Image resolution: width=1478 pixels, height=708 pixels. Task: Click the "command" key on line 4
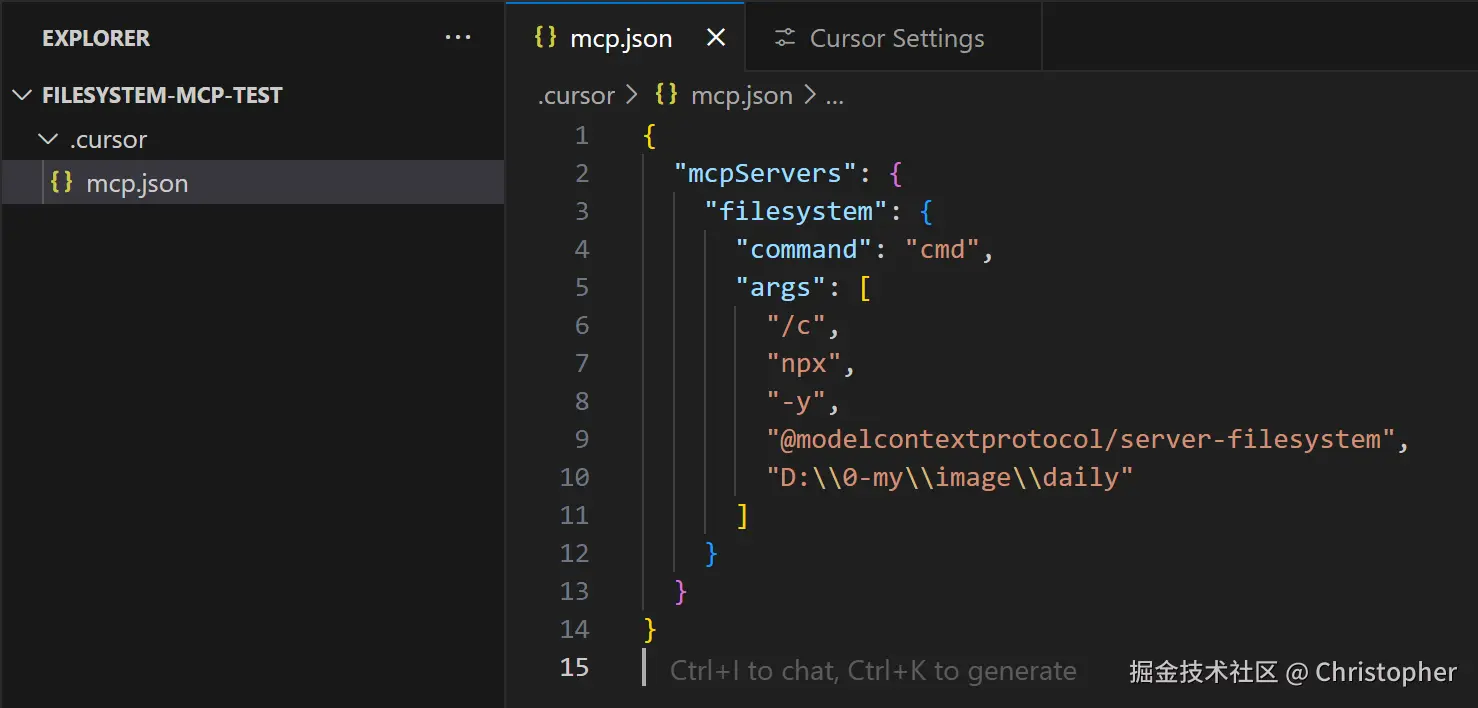(804, 249)
